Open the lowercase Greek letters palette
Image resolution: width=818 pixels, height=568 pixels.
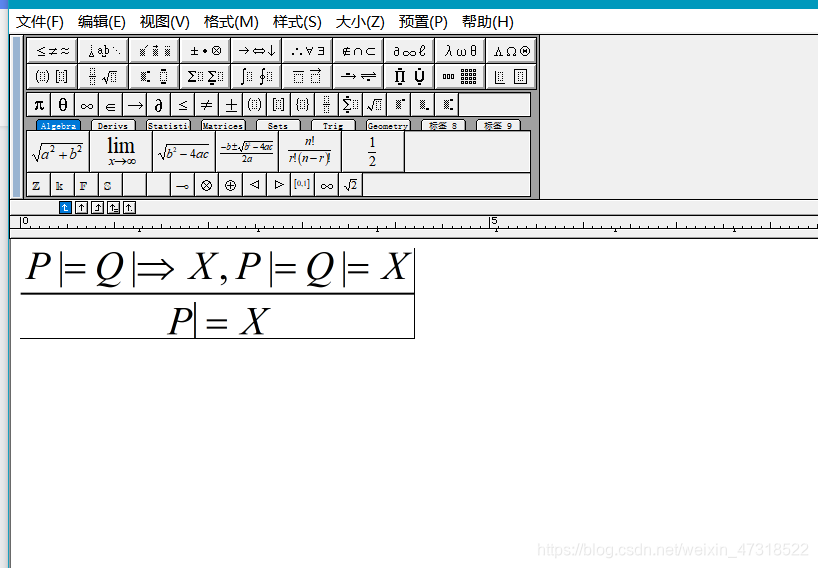coord(461,51)
